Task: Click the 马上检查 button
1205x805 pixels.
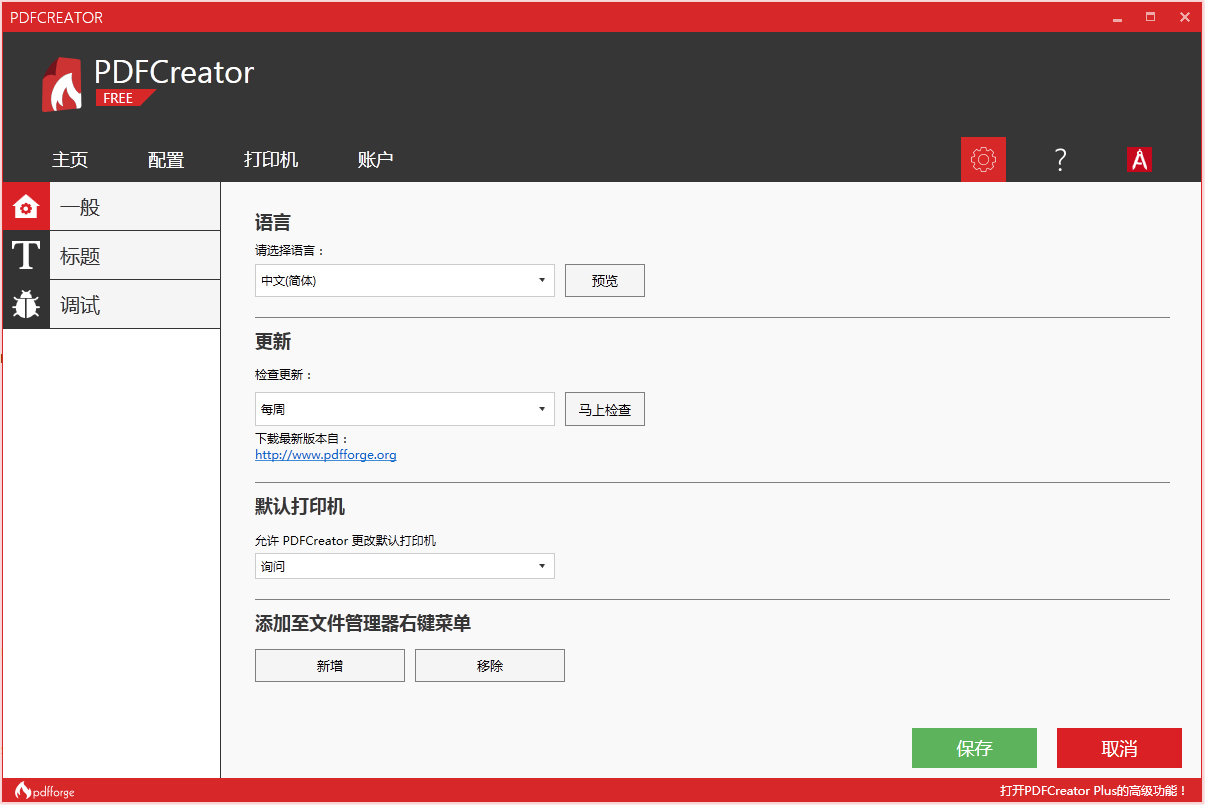Action: point(605,409)
